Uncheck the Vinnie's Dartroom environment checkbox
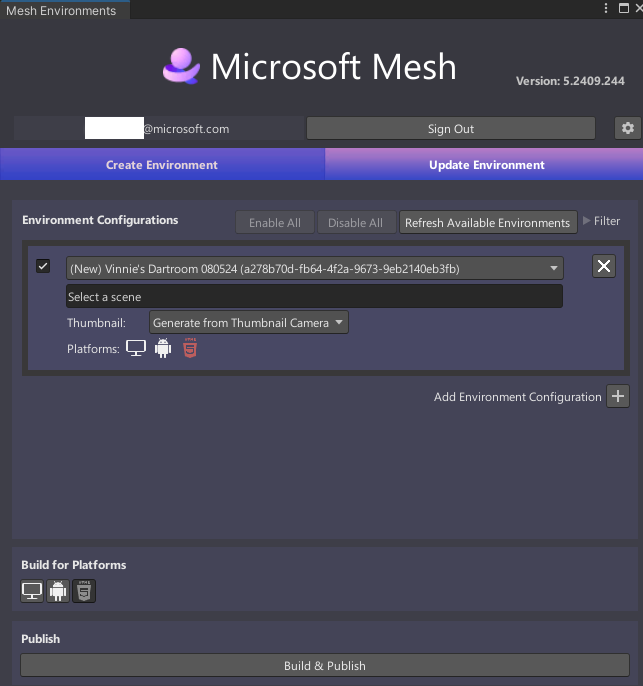Screen dimensions: 643x686 [43, 266]
